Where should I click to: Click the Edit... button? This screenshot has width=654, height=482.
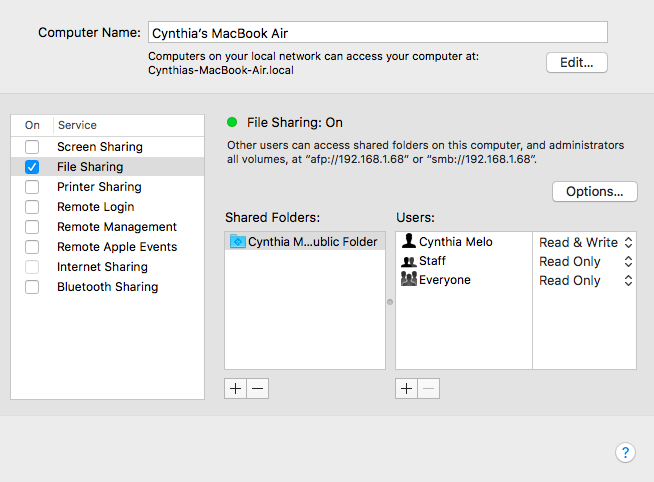point(576,62)
